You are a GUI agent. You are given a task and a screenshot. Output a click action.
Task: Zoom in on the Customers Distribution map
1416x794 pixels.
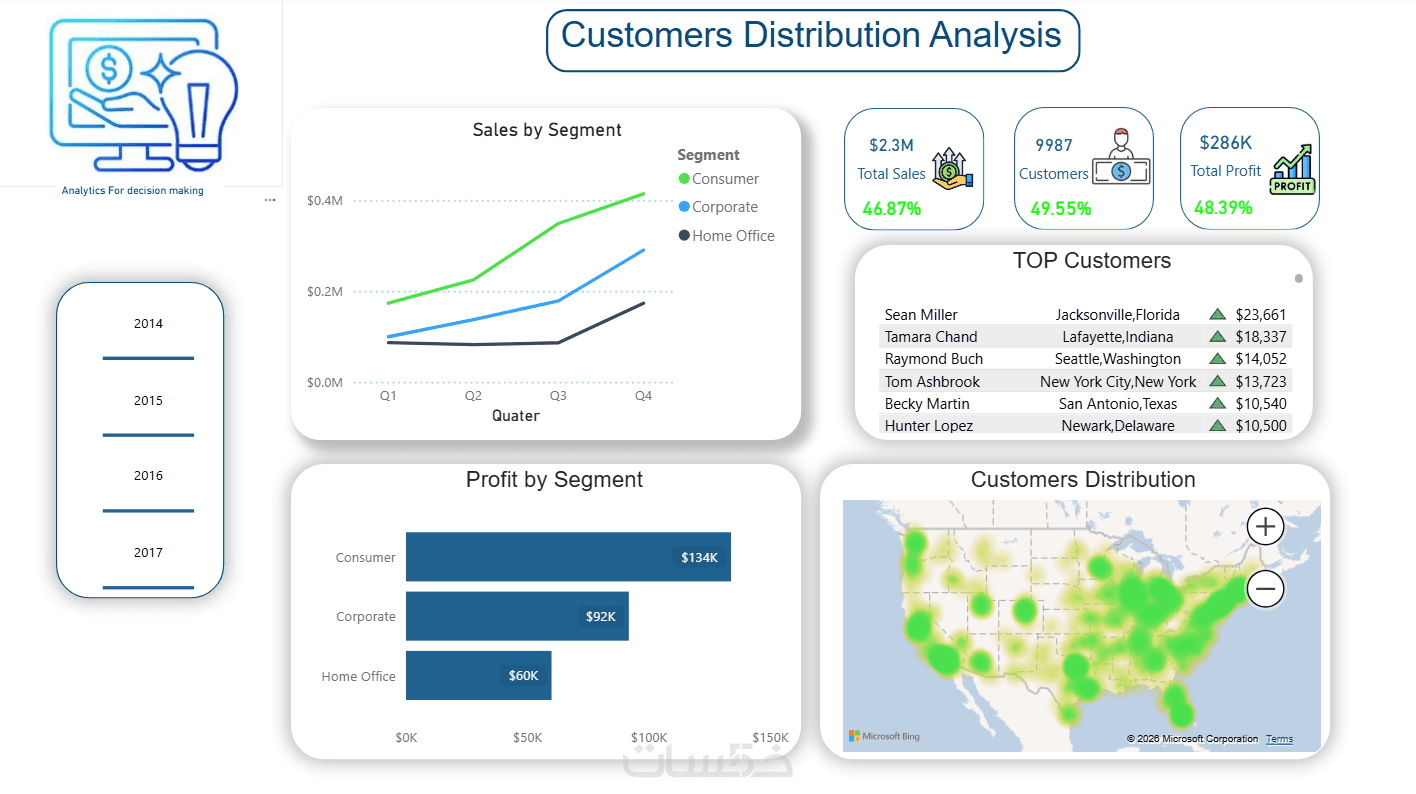click(1266, 526)
